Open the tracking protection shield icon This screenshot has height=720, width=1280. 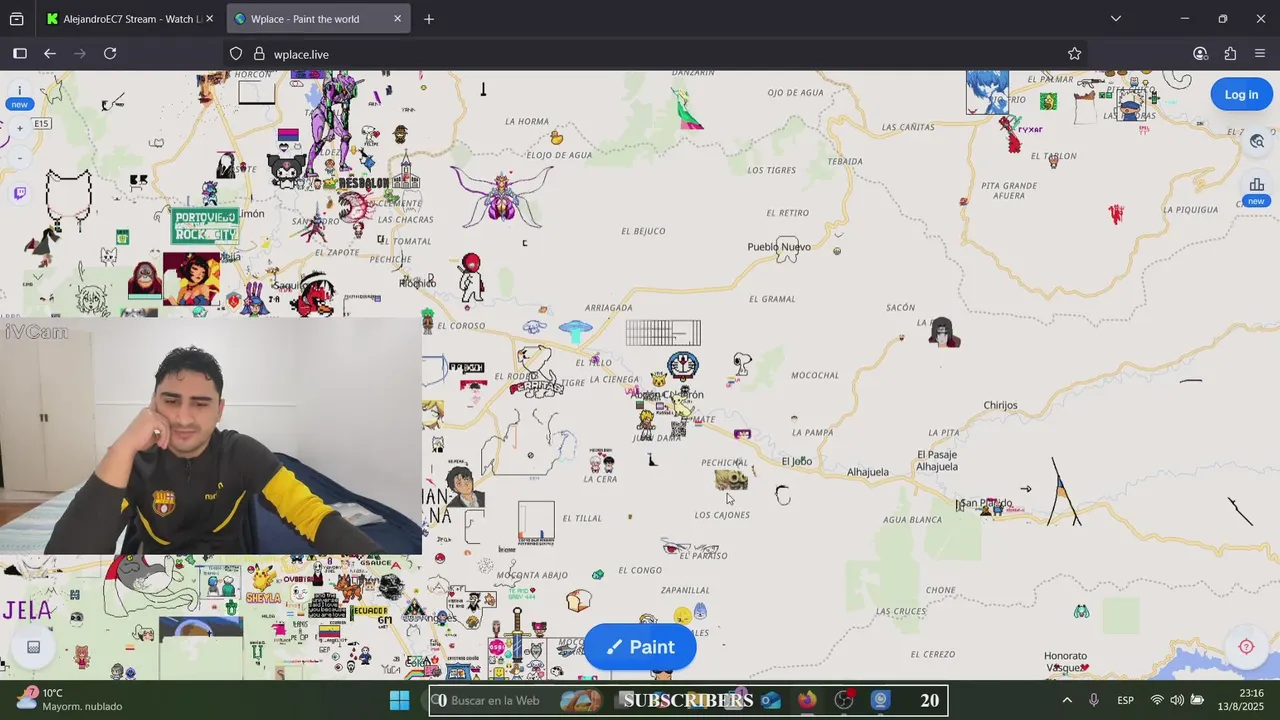pos(236,54)
